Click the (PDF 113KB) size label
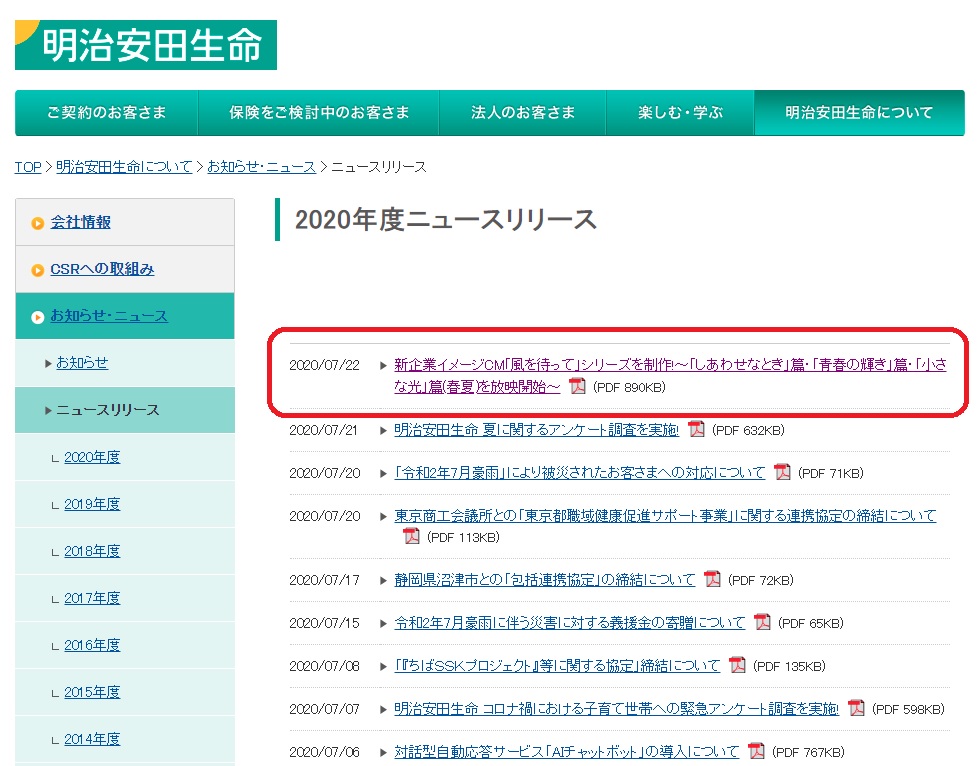Viewport: 979px width, 766px height. point(463,538)
